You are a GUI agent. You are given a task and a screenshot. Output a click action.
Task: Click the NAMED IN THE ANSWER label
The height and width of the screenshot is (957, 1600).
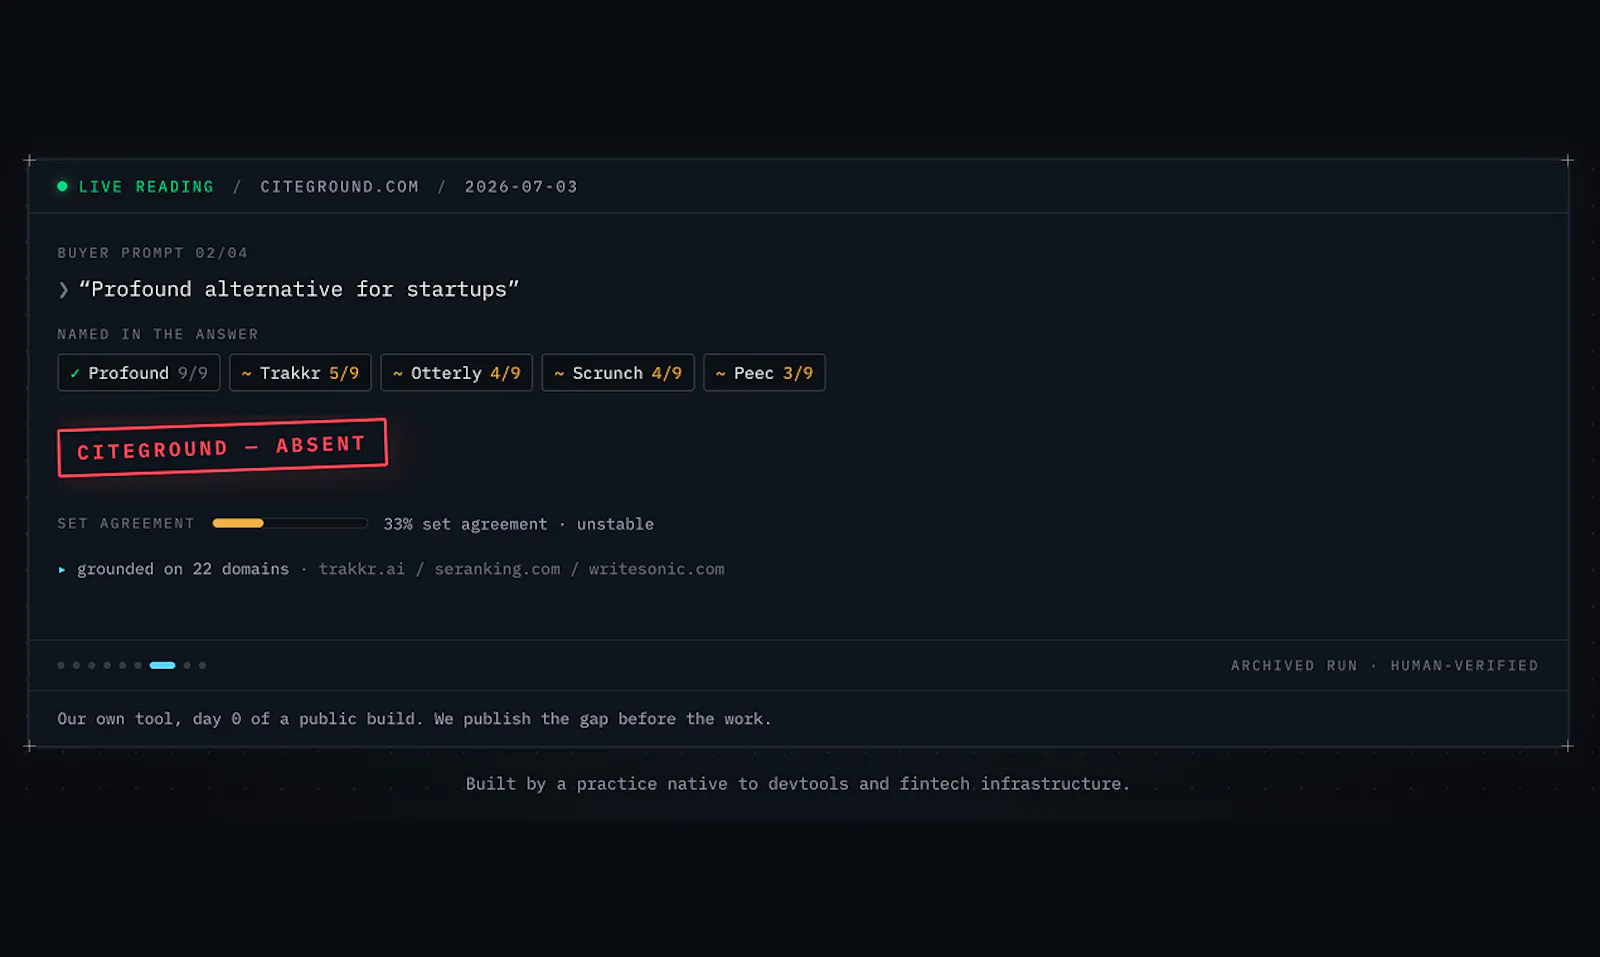coord(158,334)
